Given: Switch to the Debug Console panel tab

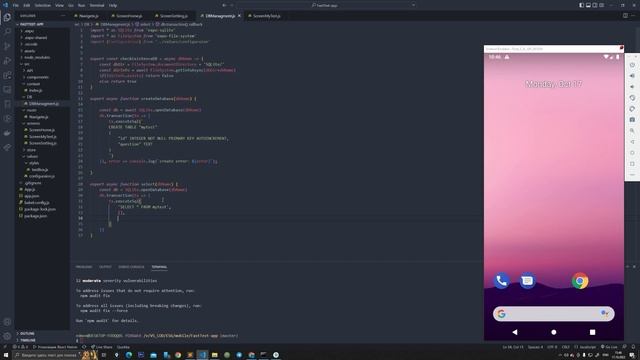Looking at the screenshot, I should click(x=131, y=267).
